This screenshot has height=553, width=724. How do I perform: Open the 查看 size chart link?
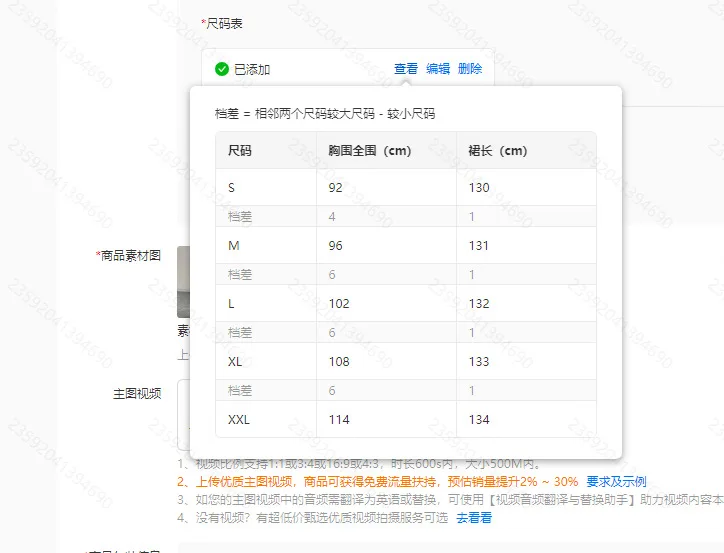tap(405, 69)
